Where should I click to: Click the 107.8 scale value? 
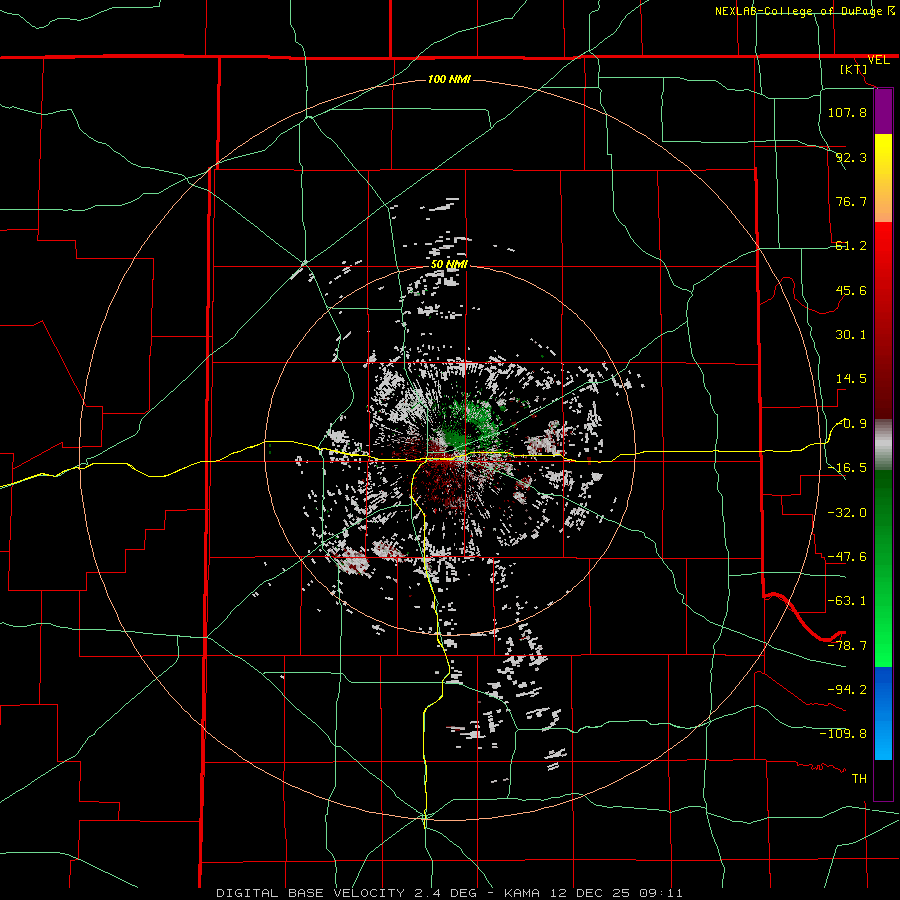[x=847, y=112]
